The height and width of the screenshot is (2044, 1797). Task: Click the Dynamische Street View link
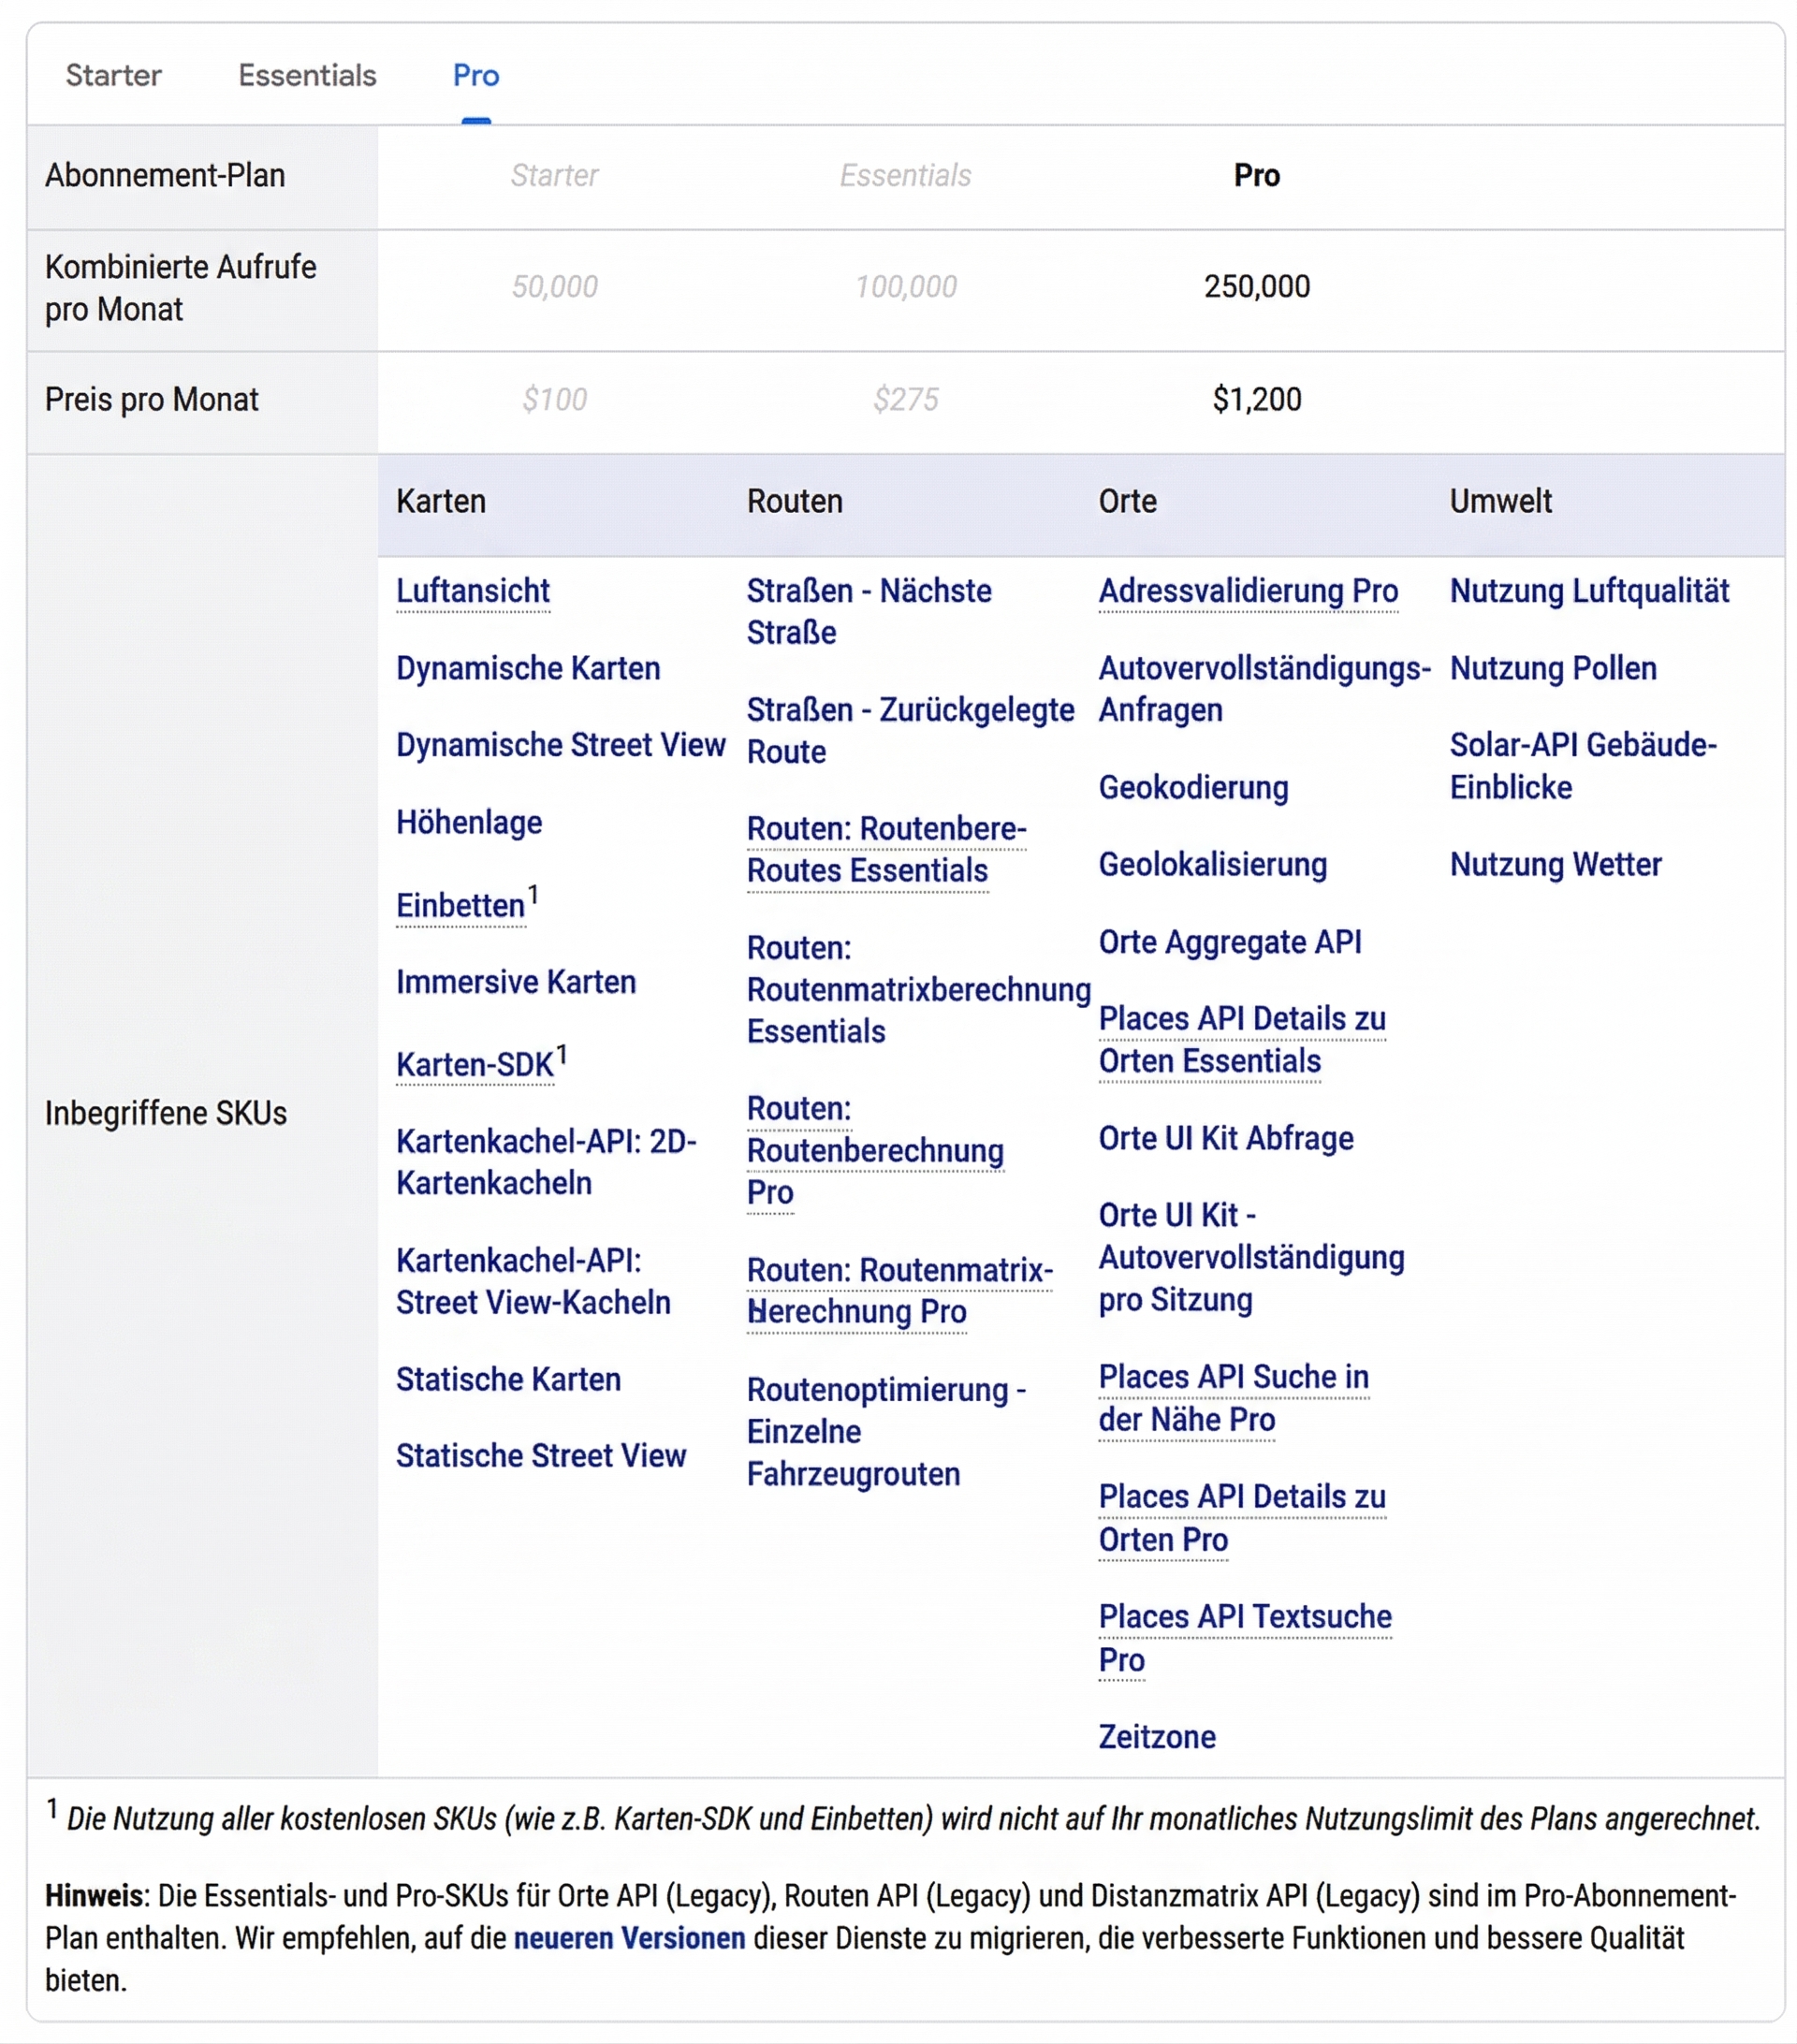tap(561, 745)
